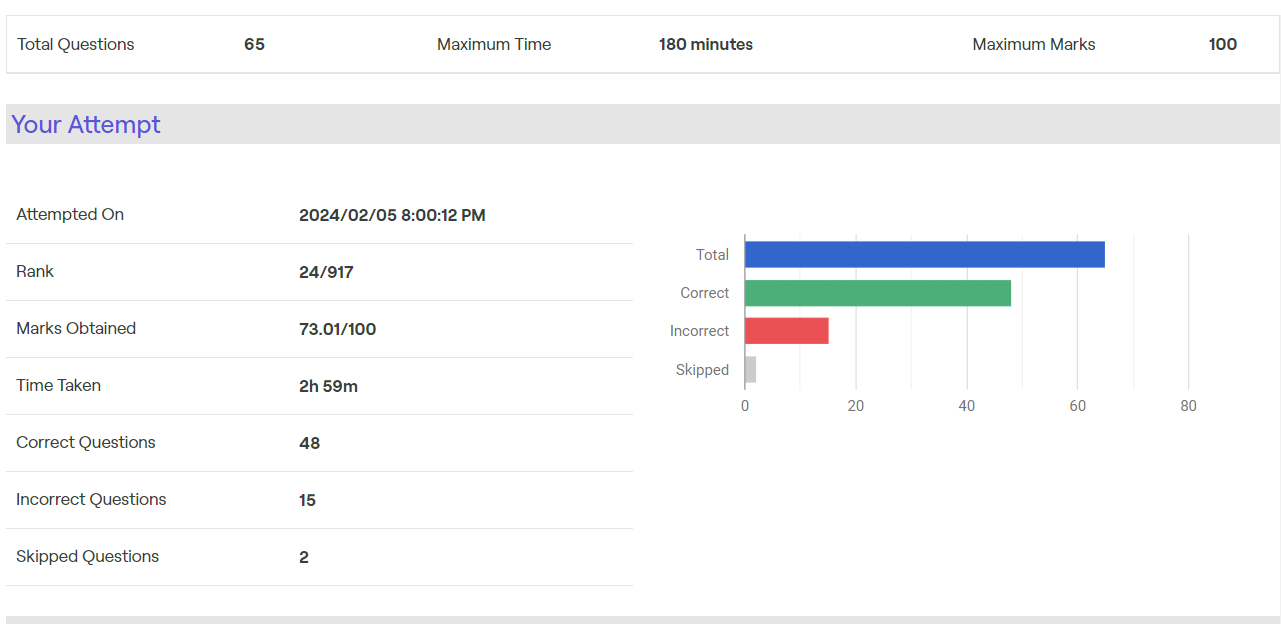Click the 'Marks Obtained' row label
Image resolution: width=1281 pixels, height=624 pixels.
pos(76,329)
